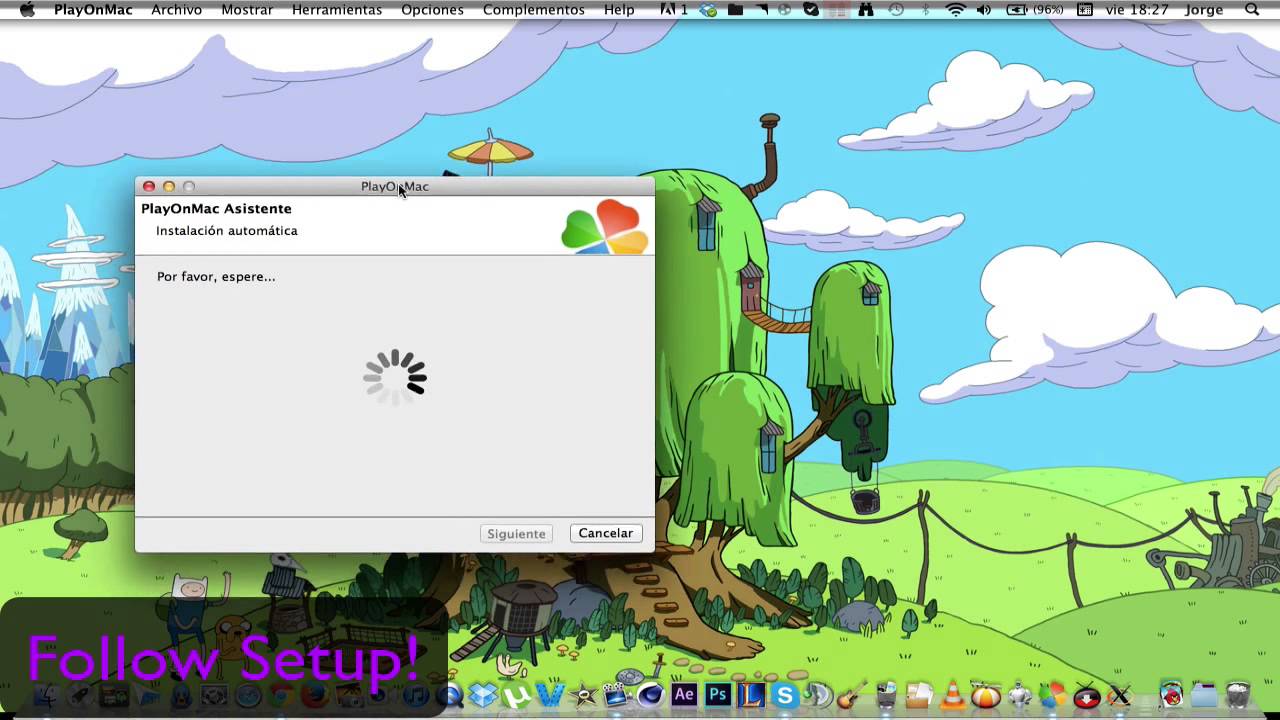Open the Mostrar menu

(247, 9)
